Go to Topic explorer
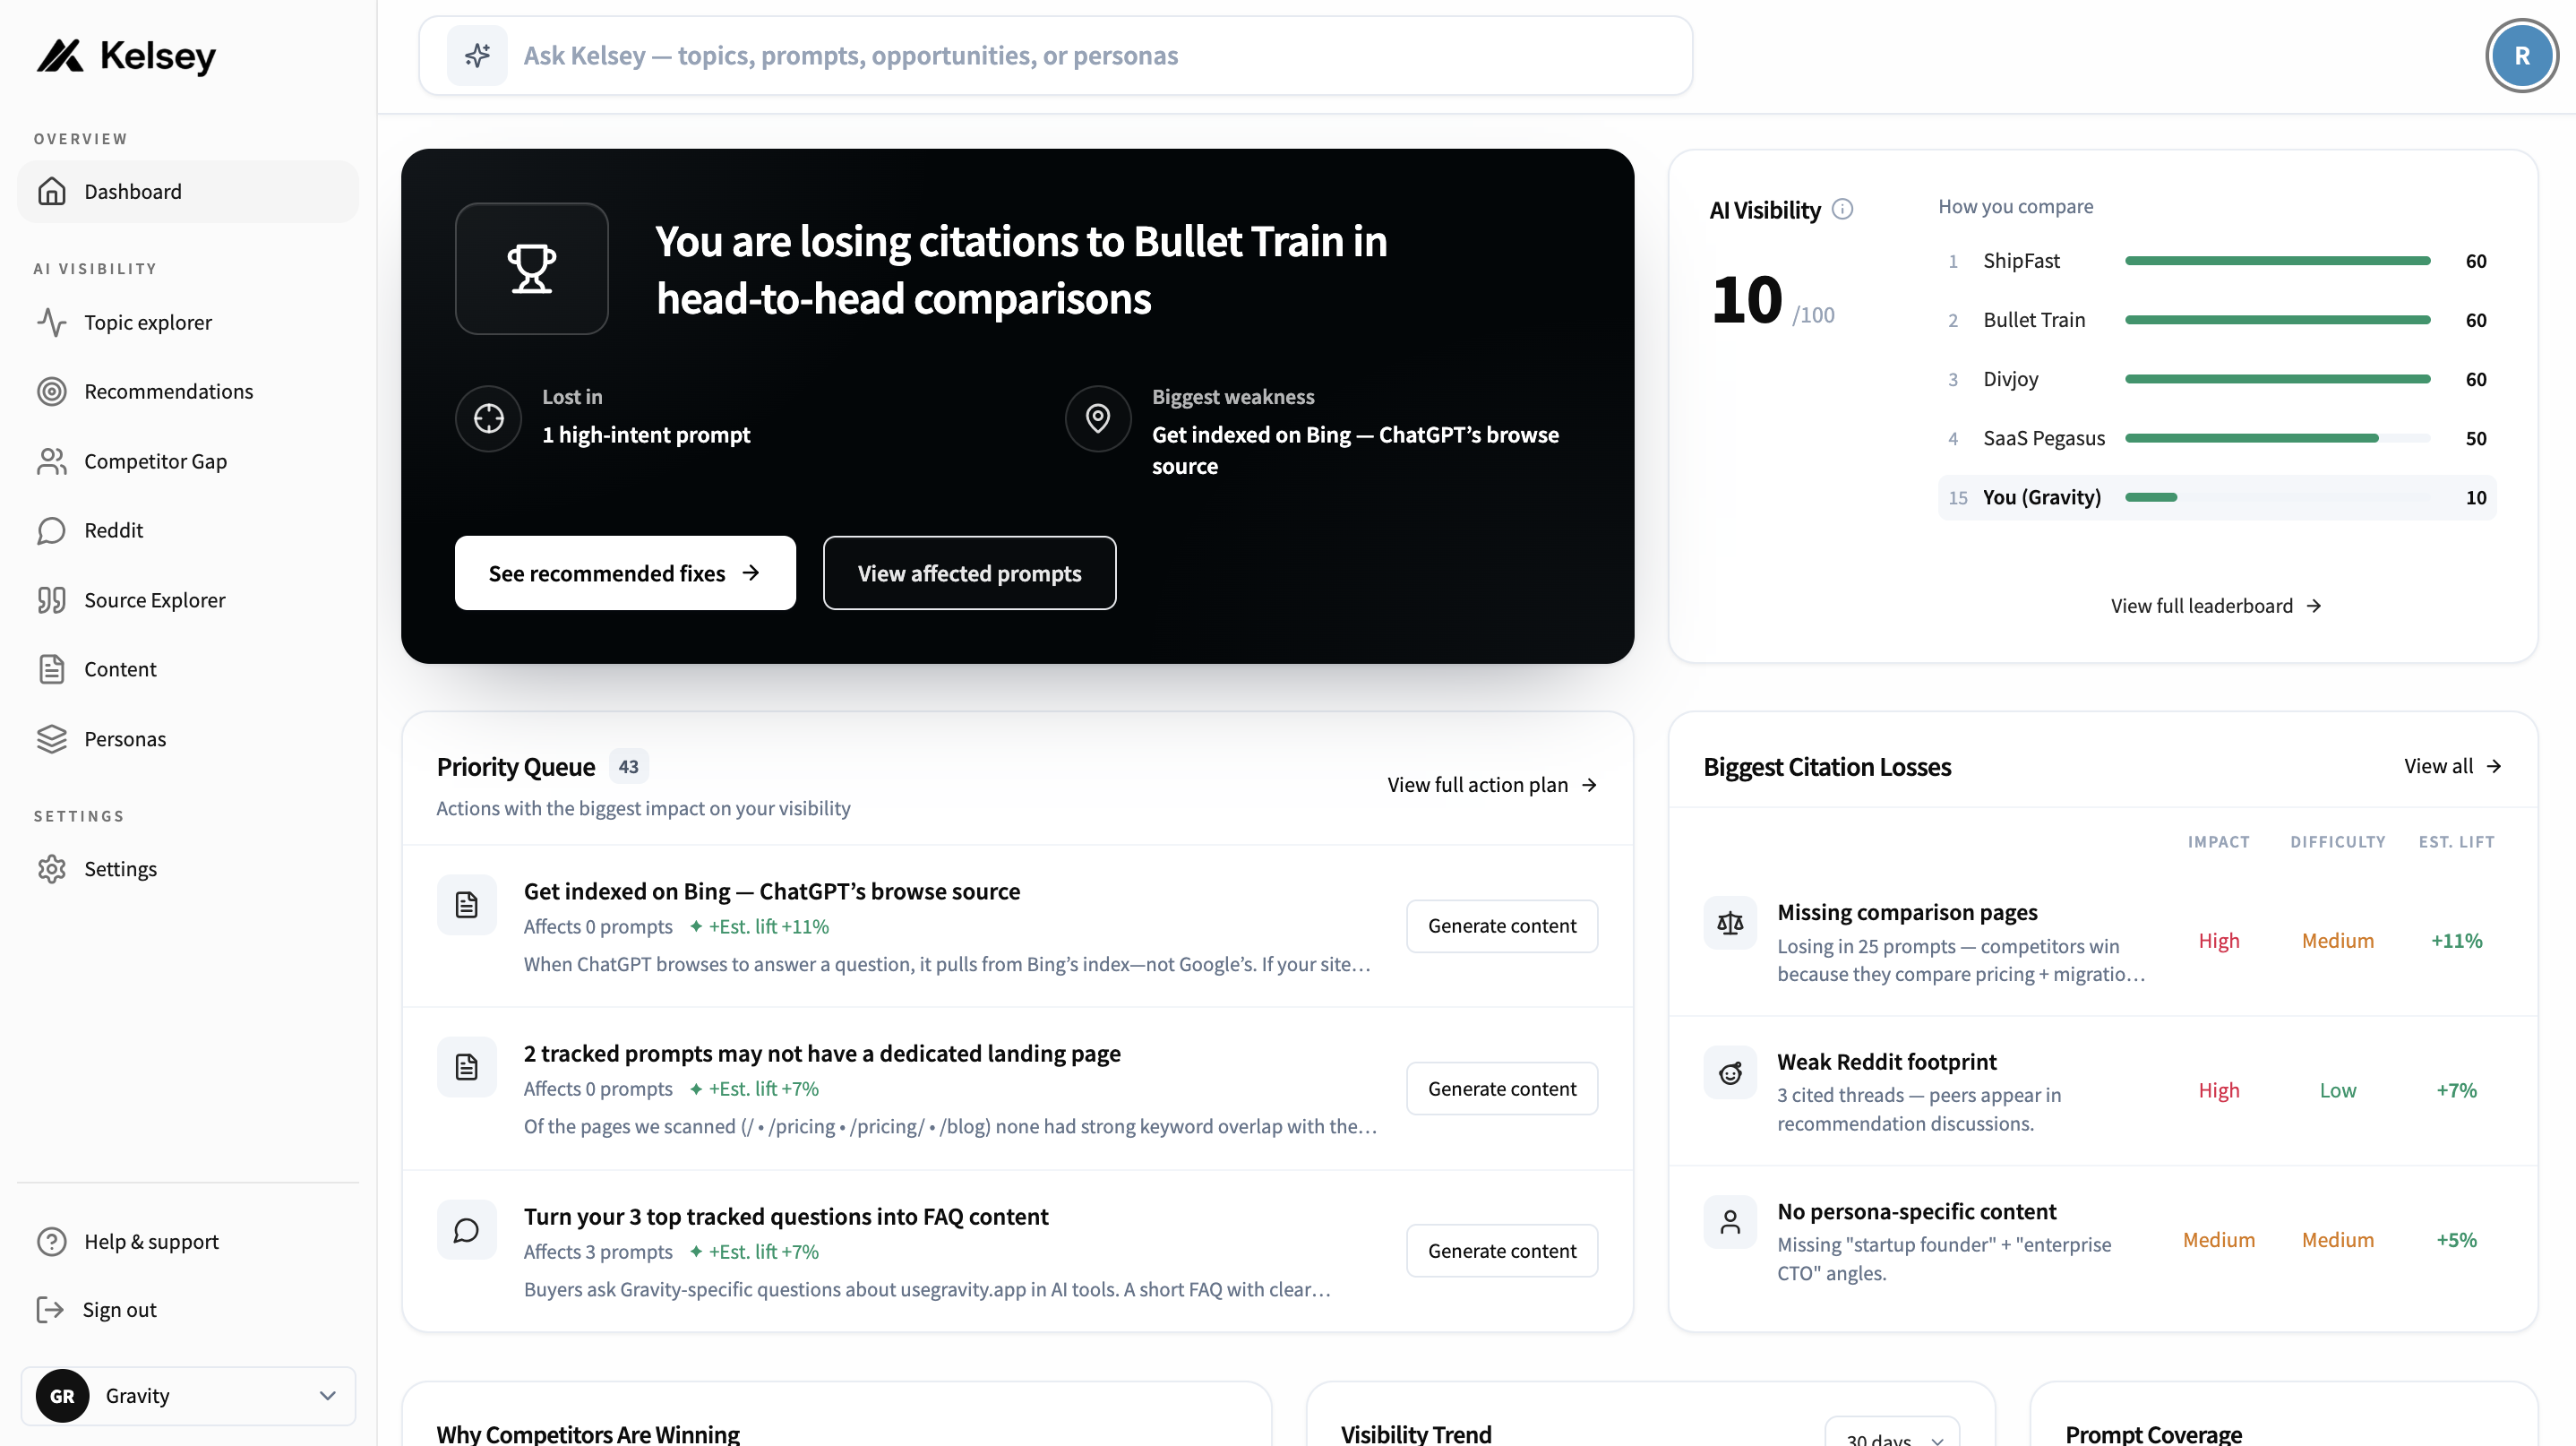Viewport: 2576px width, 1446px height. point(188,322)
